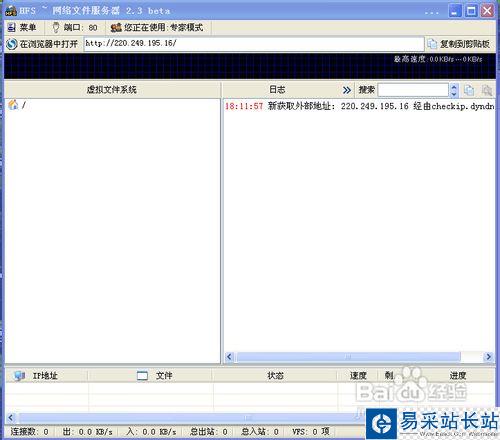Click log horizontal scrollbar right arrow
The height and width of the screenshot is (440, 500).
pos(488,357)
